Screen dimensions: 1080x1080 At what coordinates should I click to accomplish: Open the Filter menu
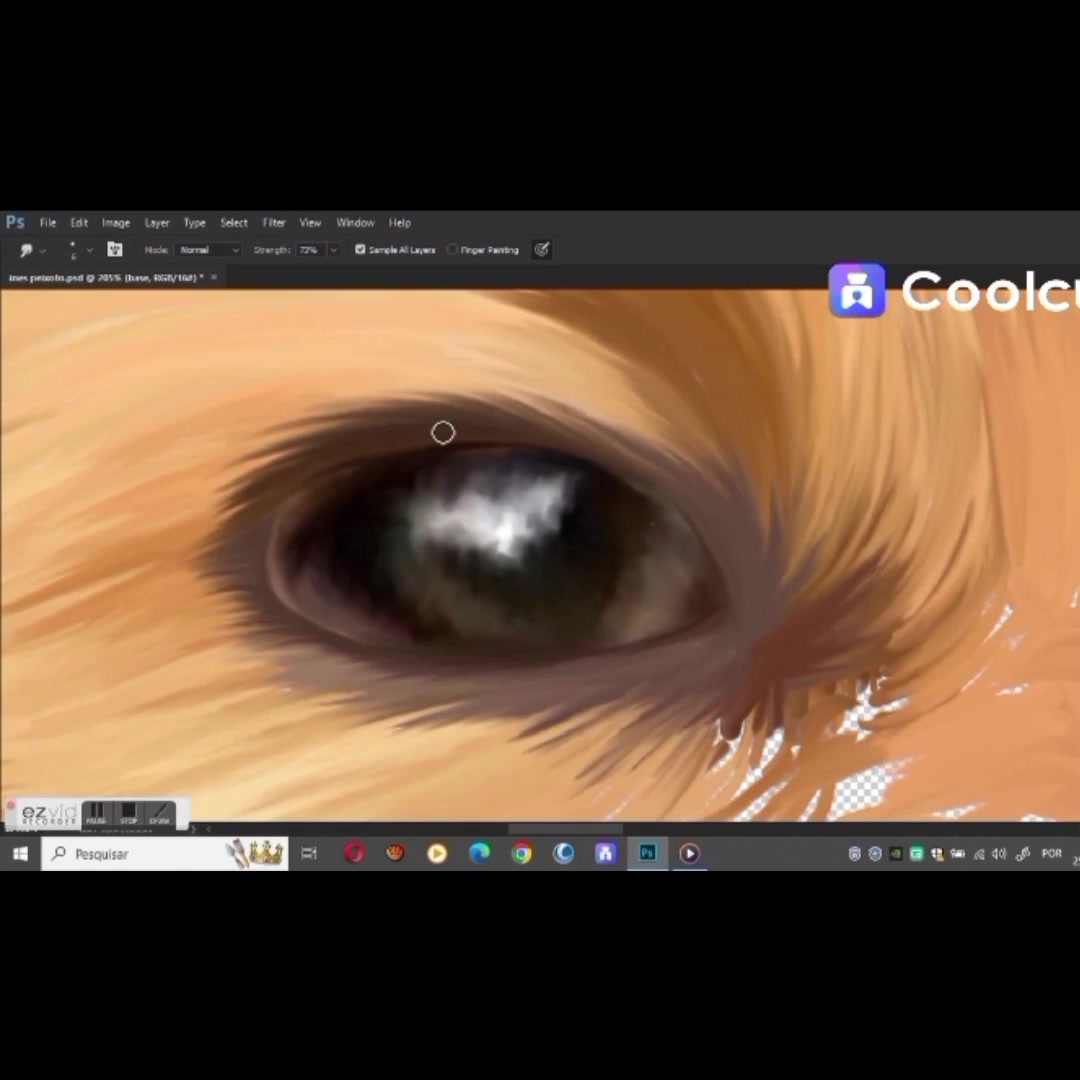click(x=273, y=222)
